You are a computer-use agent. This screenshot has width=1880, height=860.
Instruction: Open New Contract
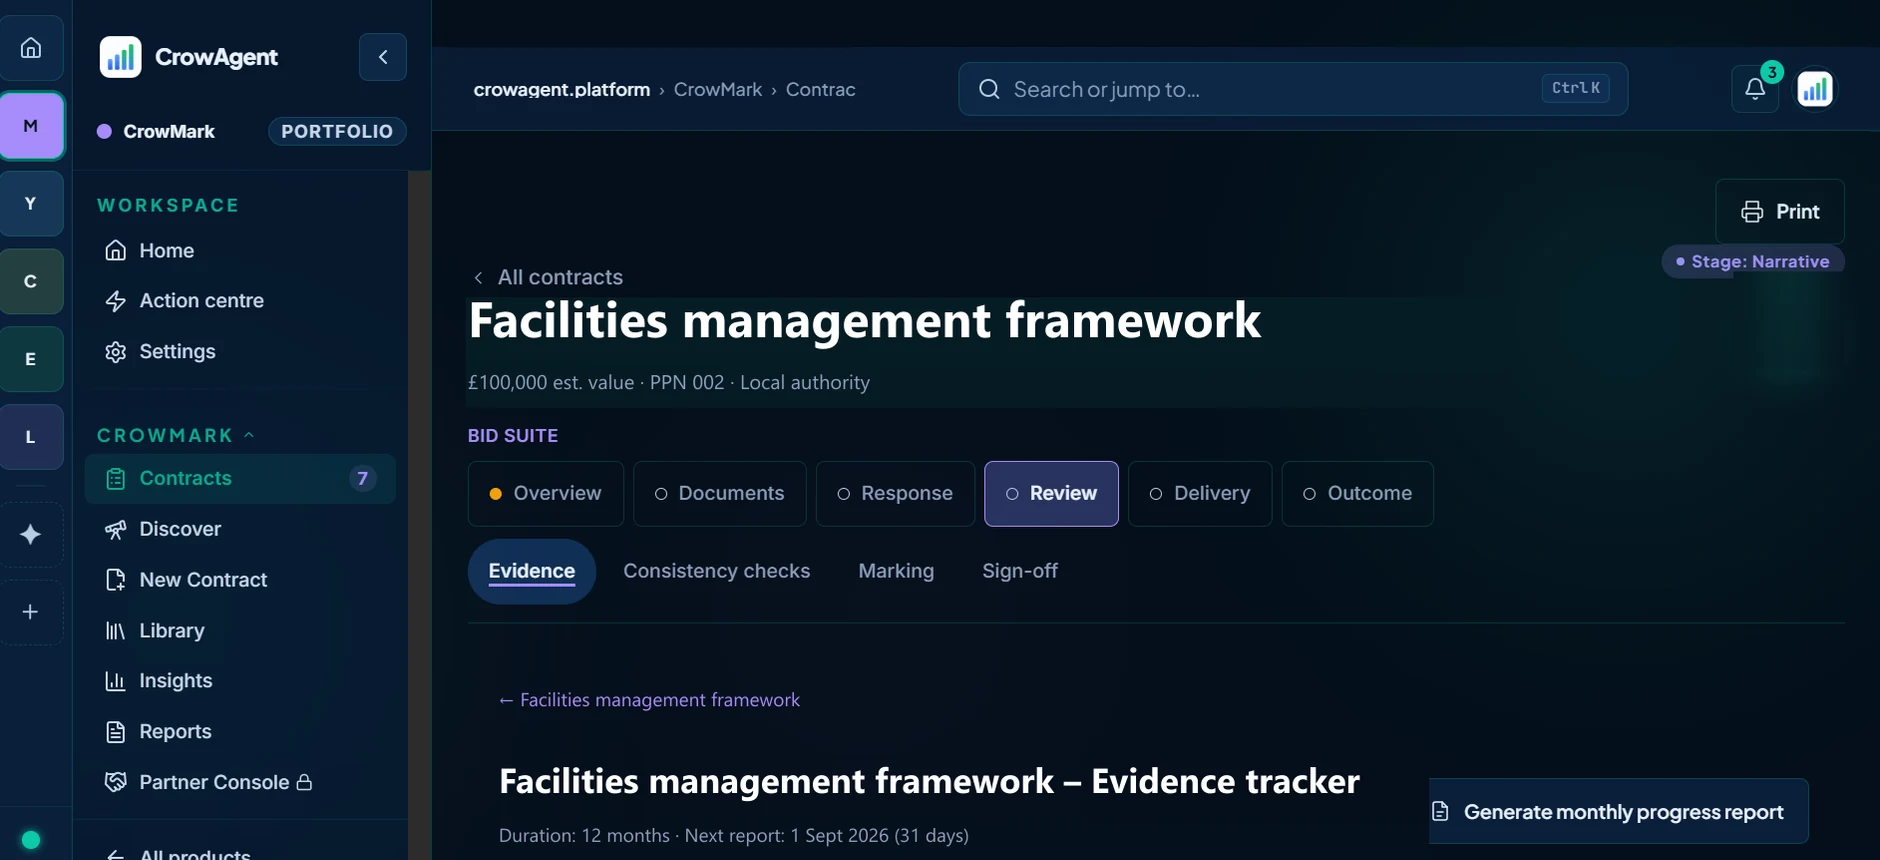pyautogui.click(x=240, y=580)
